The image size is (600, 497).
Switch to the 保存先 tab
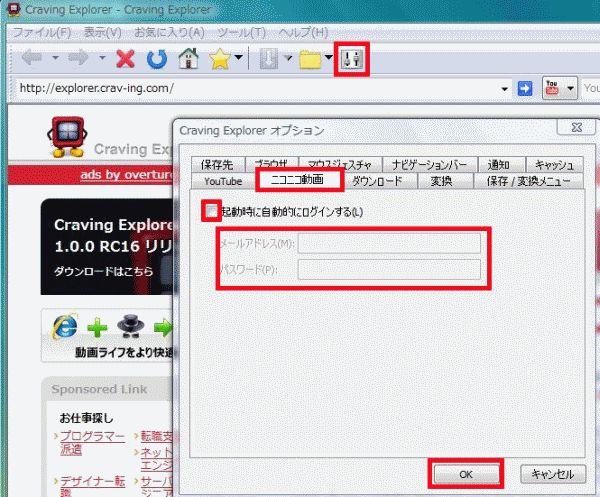[x=217, y=165]
